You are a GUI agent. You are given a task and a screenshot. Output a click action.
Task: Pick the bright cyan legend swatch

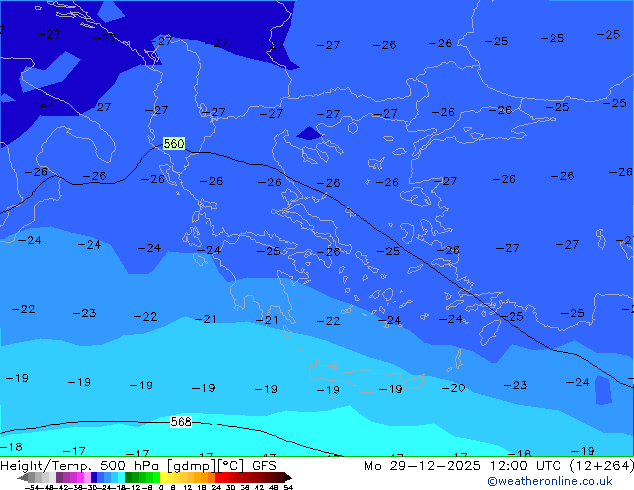coord(122,477)
